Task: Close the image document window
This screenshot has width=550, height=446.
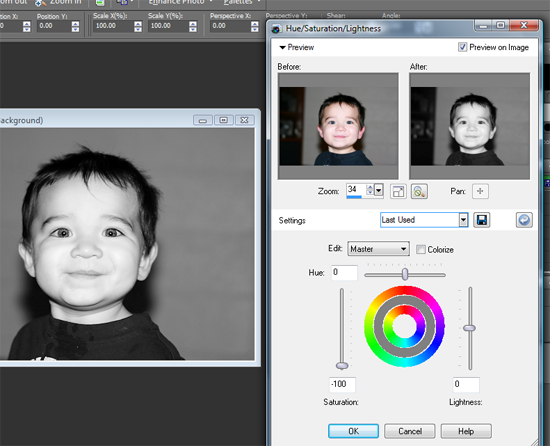Action: (x=244, y=120)
